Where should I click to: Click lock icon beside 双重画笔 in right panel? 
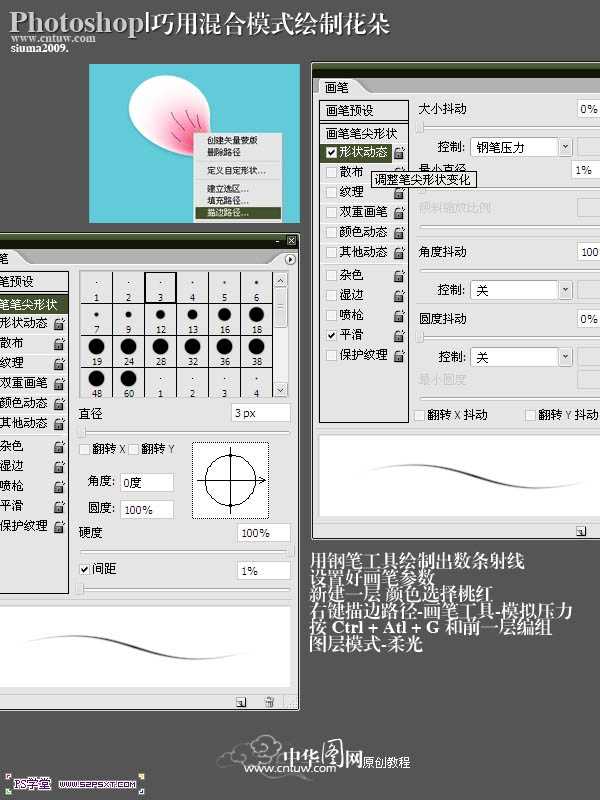(x=399, y=212)
